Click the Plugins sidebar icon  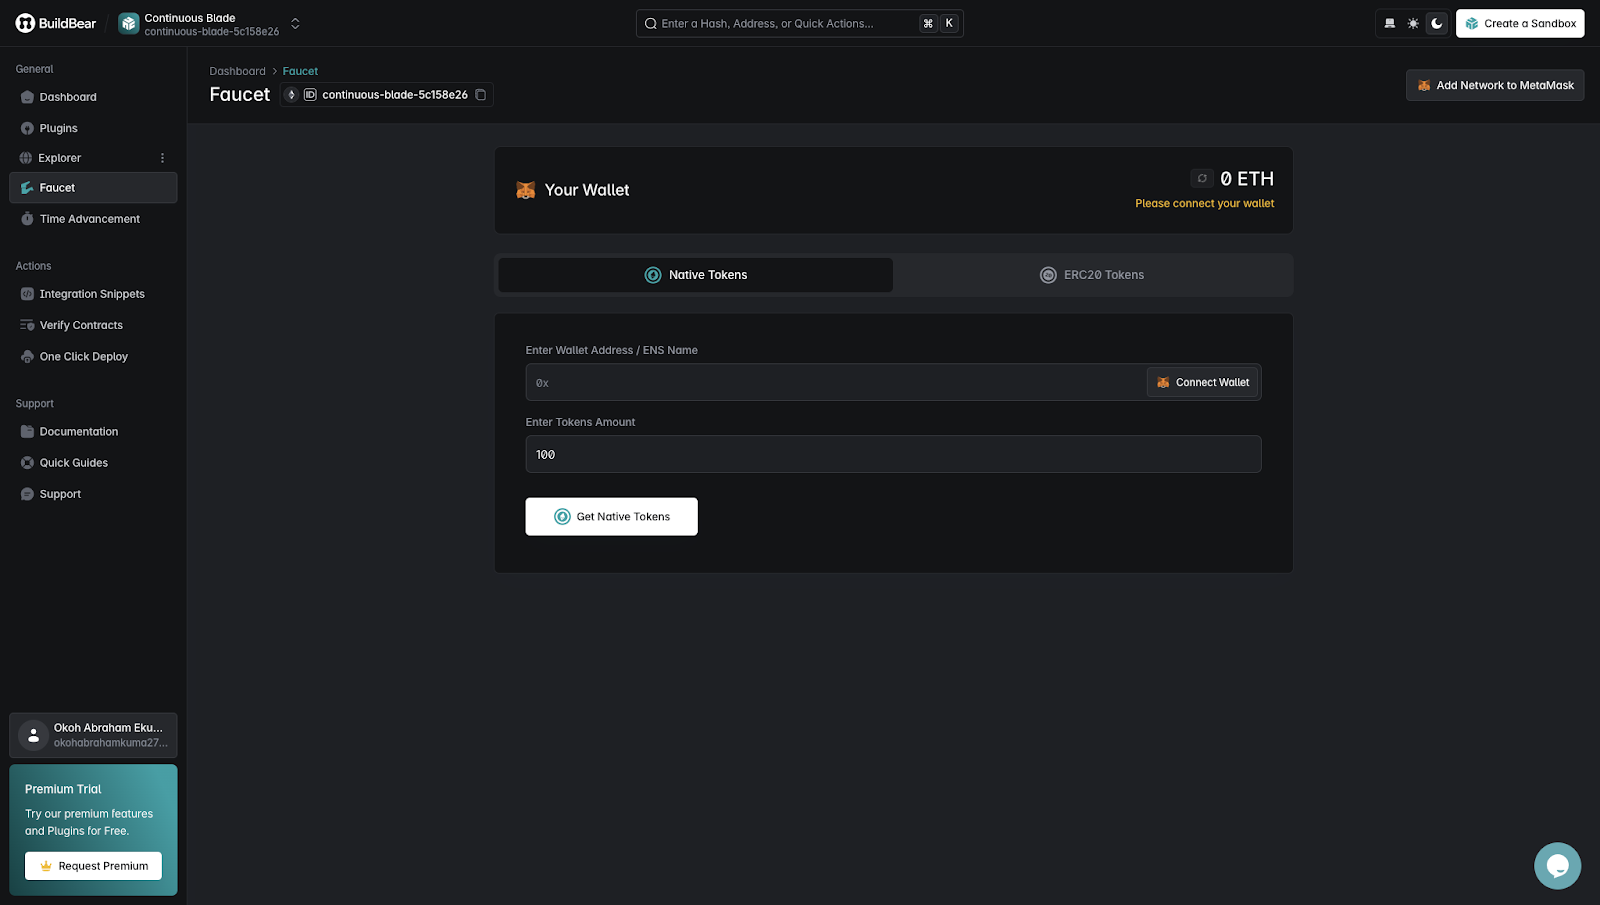point(27,128)
